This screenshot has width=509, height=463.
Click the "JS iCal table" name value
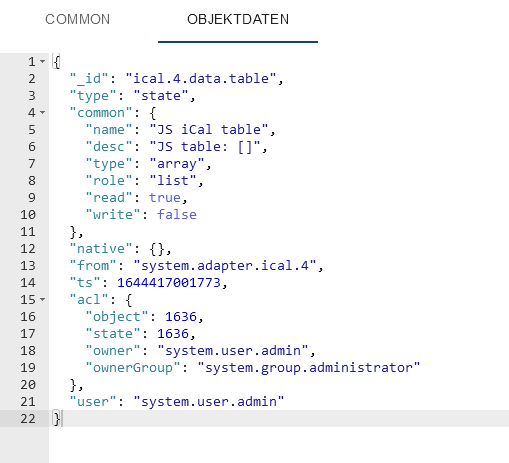[209, 130]
